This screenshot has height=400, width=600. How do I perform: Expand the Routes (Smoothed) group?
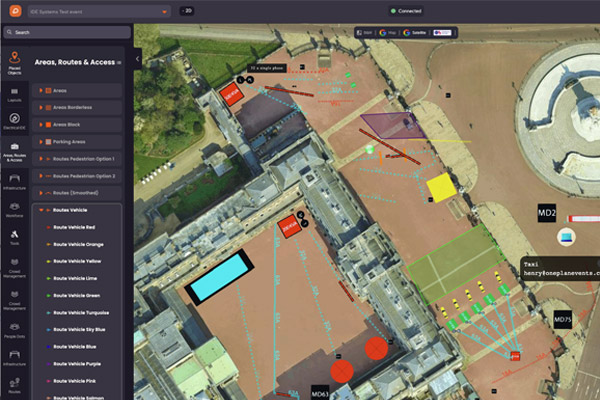41,193
